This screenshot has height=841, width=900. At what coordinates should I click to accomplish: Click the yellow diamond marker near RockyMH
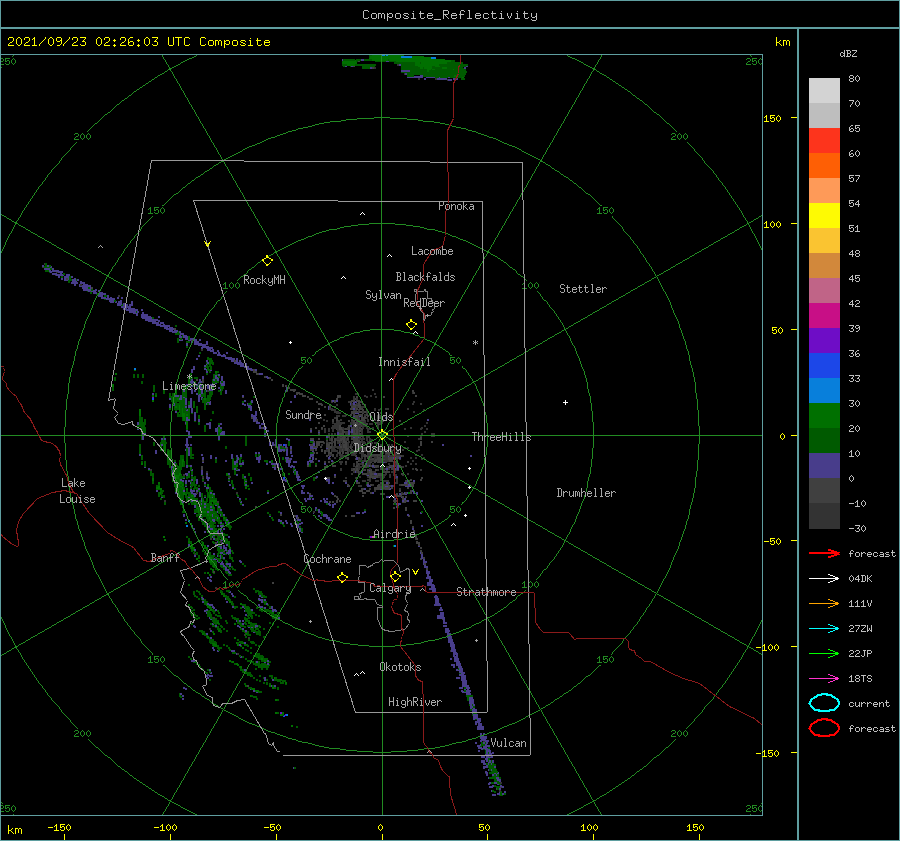pos(267,261)
